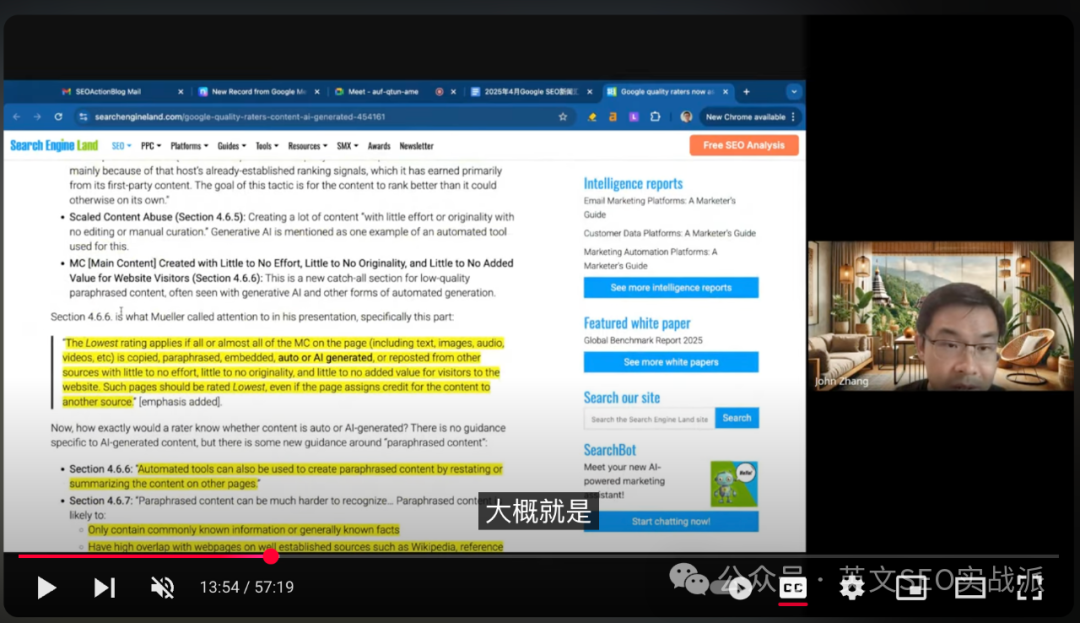The height and width of the screenshot is (623, 1080).
Task: Open the video settings gear
Action: click(x=852, y=587)
